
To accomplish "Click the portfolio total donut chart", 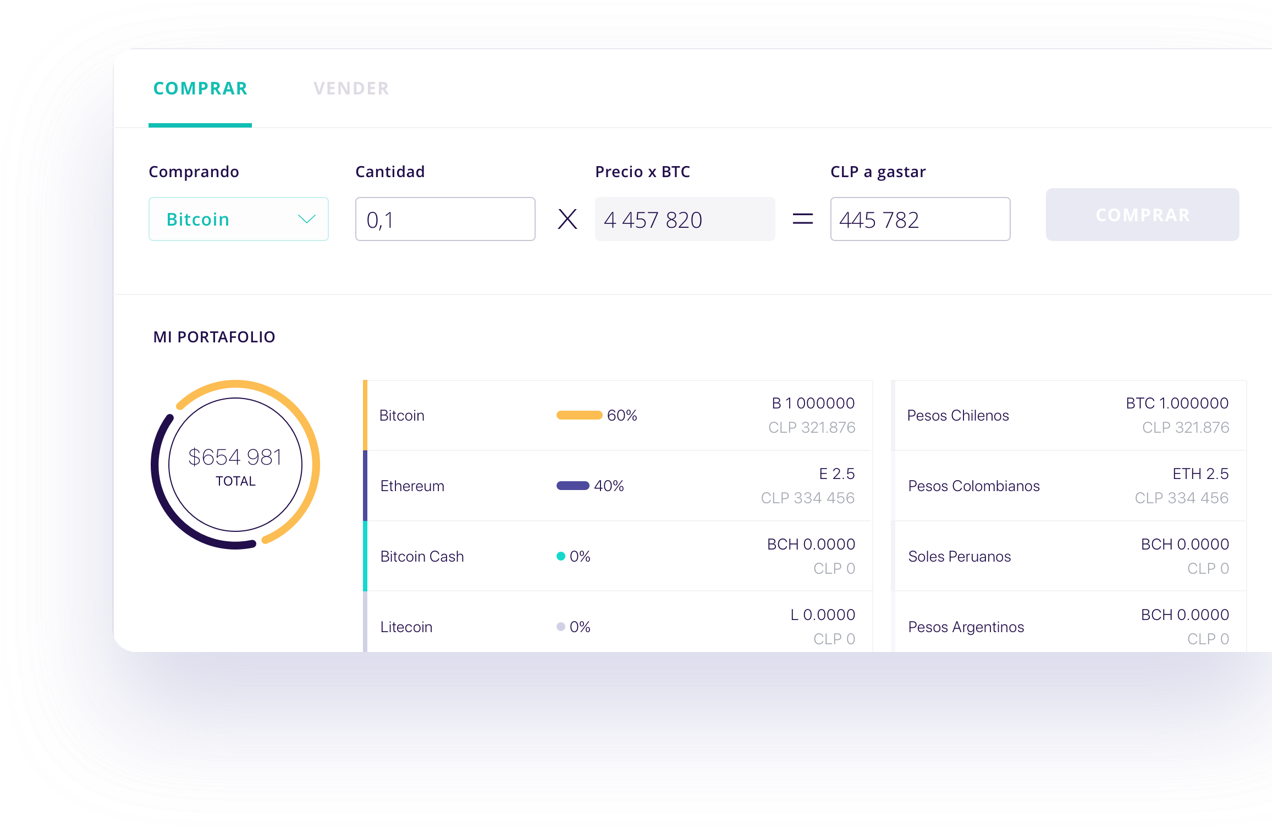I will click(x=235, y=464).
